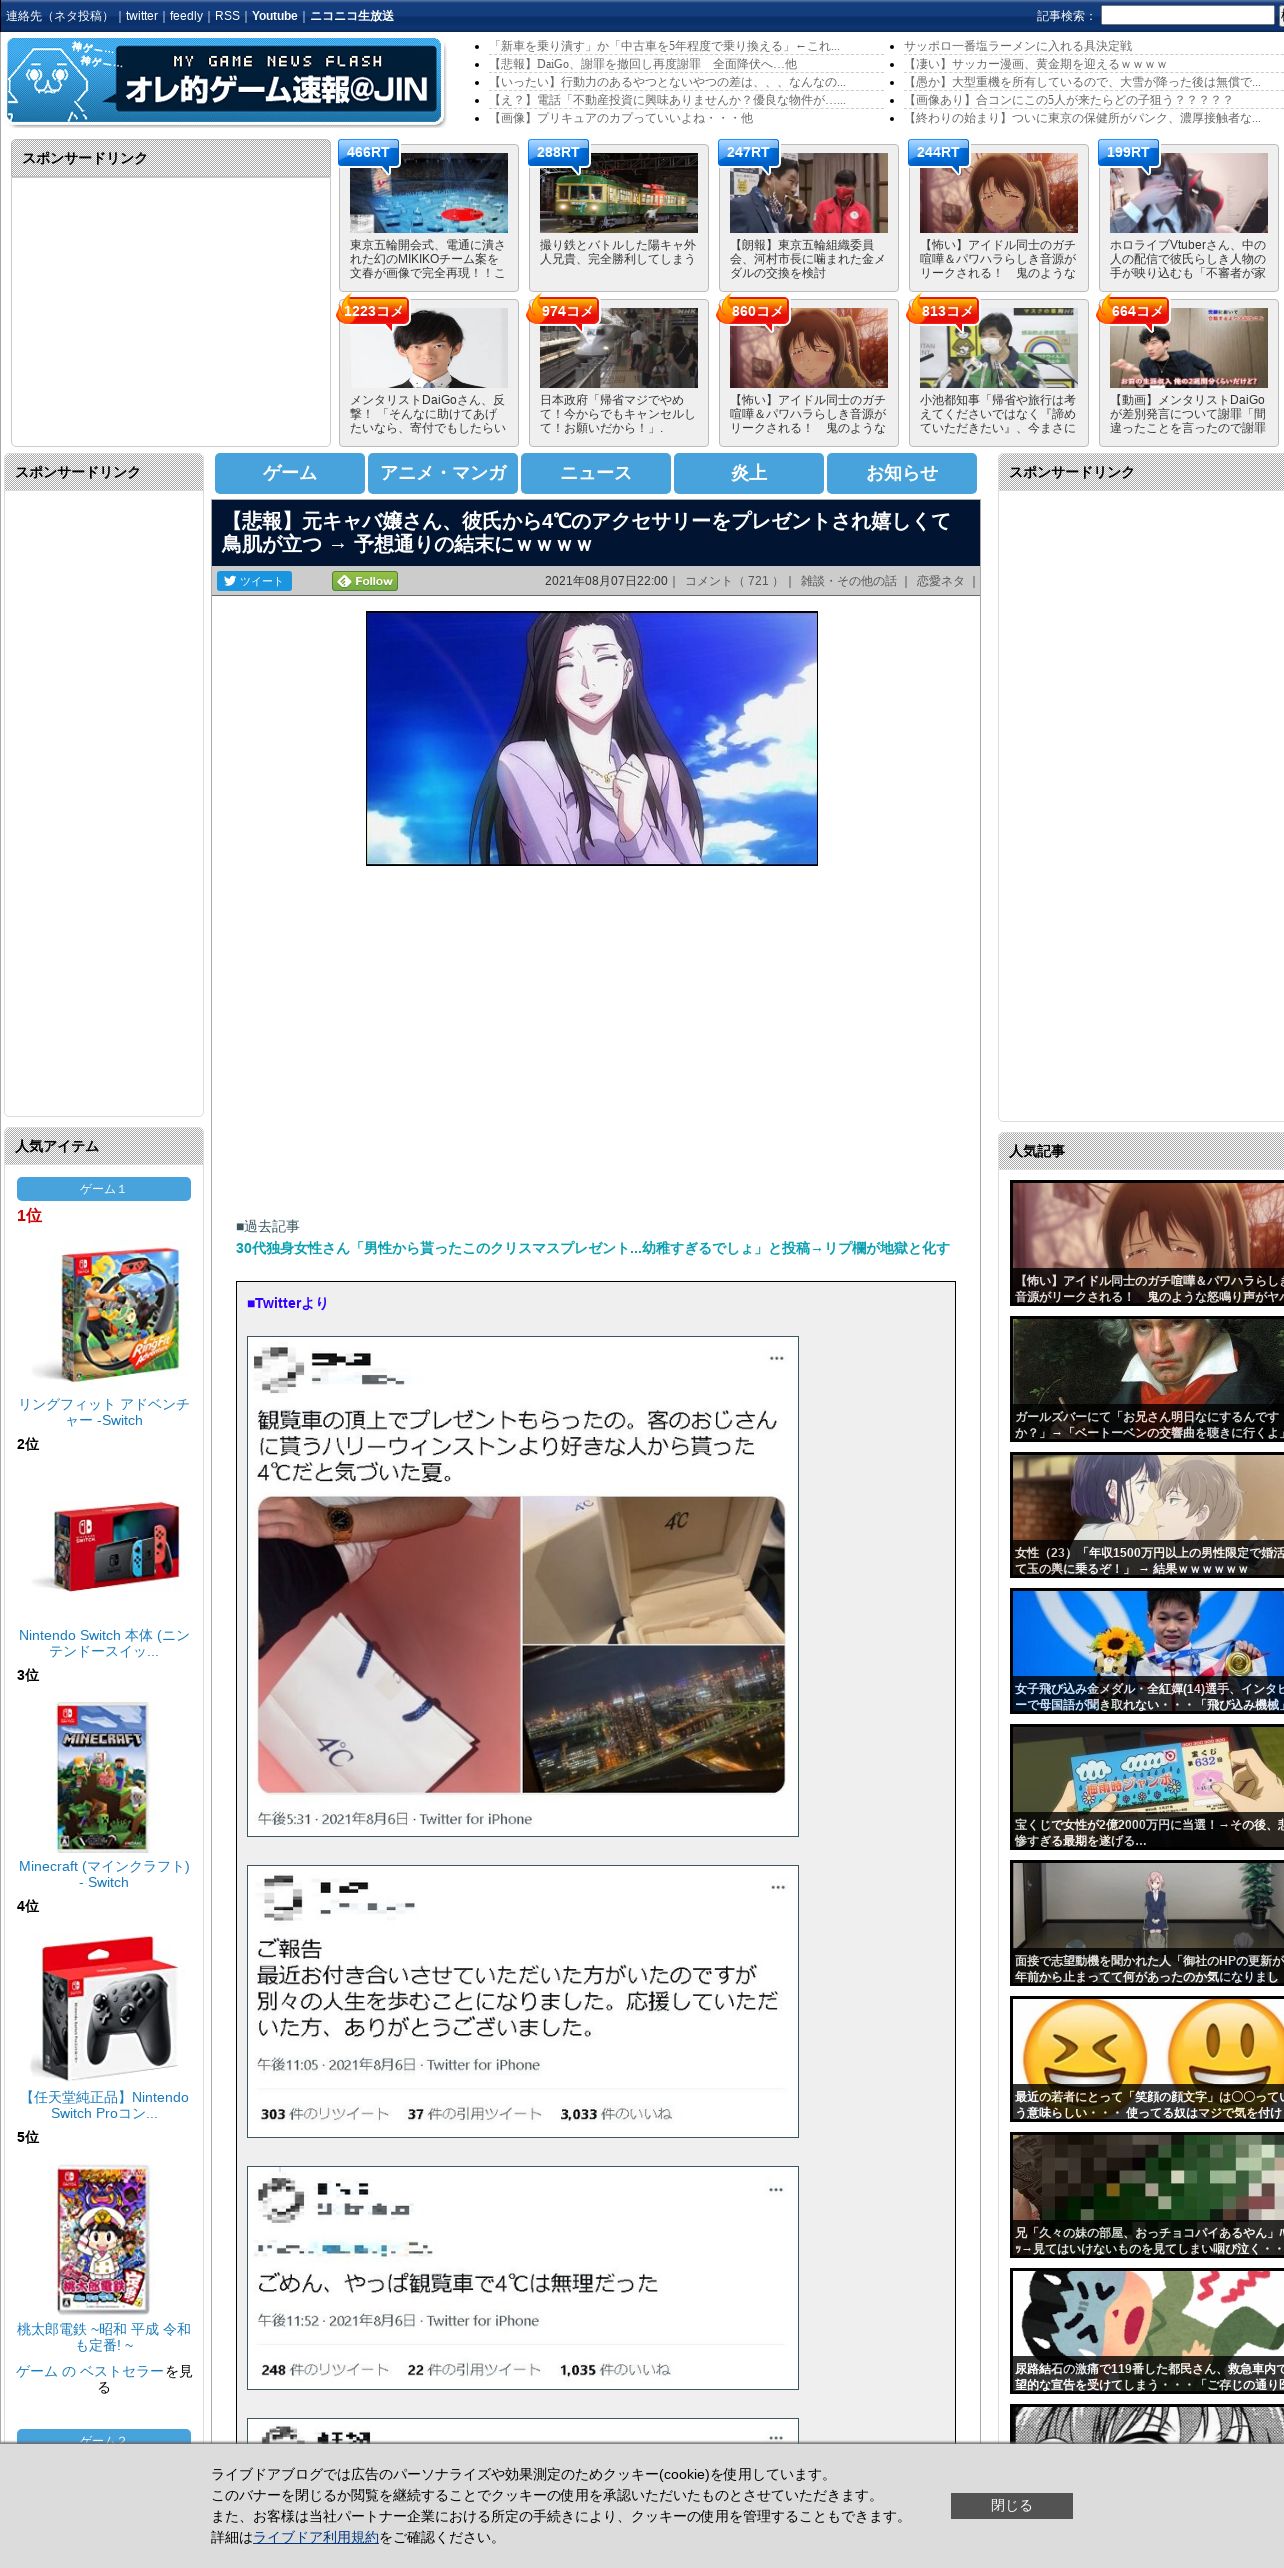Screen dimensions: 1284x2568
Task: Open the 199RT ホロライブVtuber article card
Action: 1188,218
